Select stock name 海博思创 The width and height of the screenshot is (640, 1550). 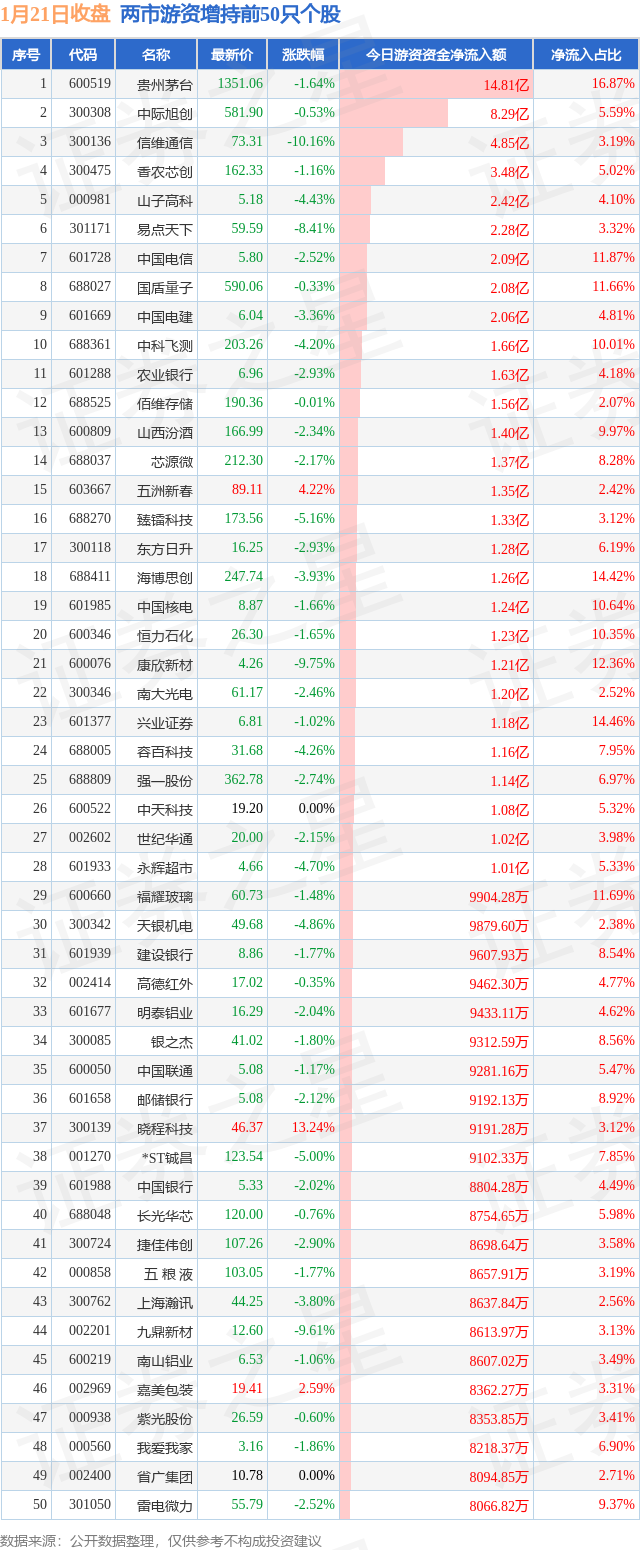(x=165, y=577)
